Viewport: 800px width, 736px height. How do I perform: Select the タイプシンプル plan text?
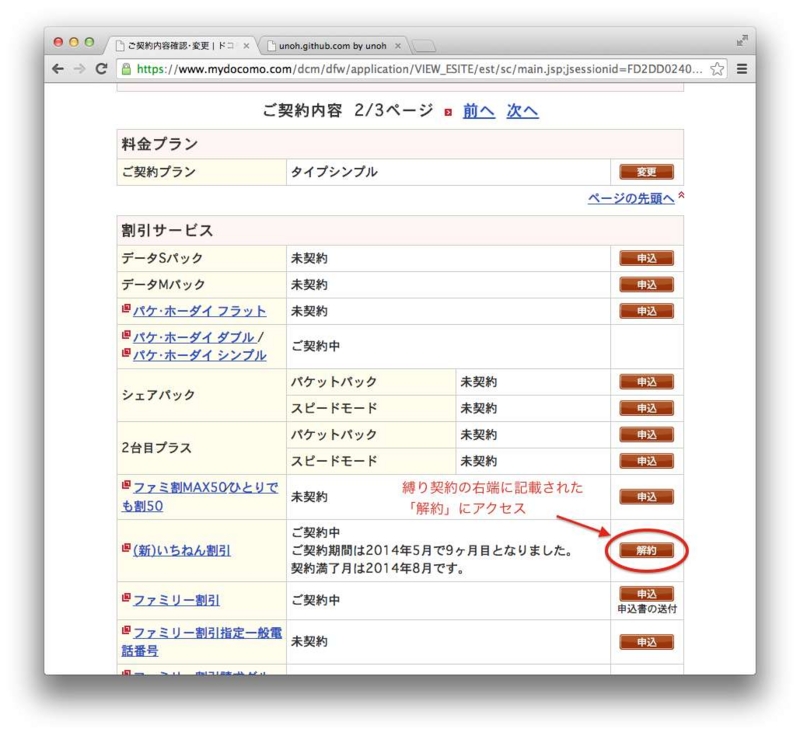point(334,172)
